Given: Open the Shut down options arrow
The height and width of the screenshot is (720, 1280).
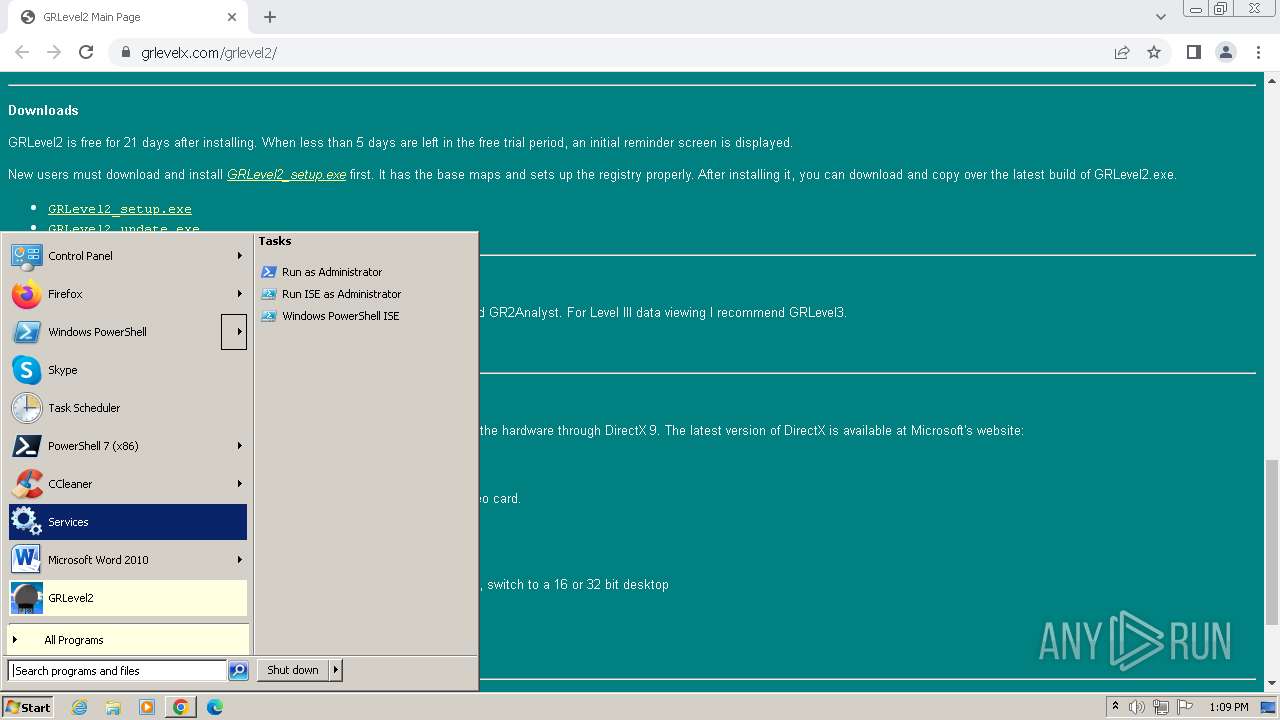Looking at the screenshot, I should 336,670.
